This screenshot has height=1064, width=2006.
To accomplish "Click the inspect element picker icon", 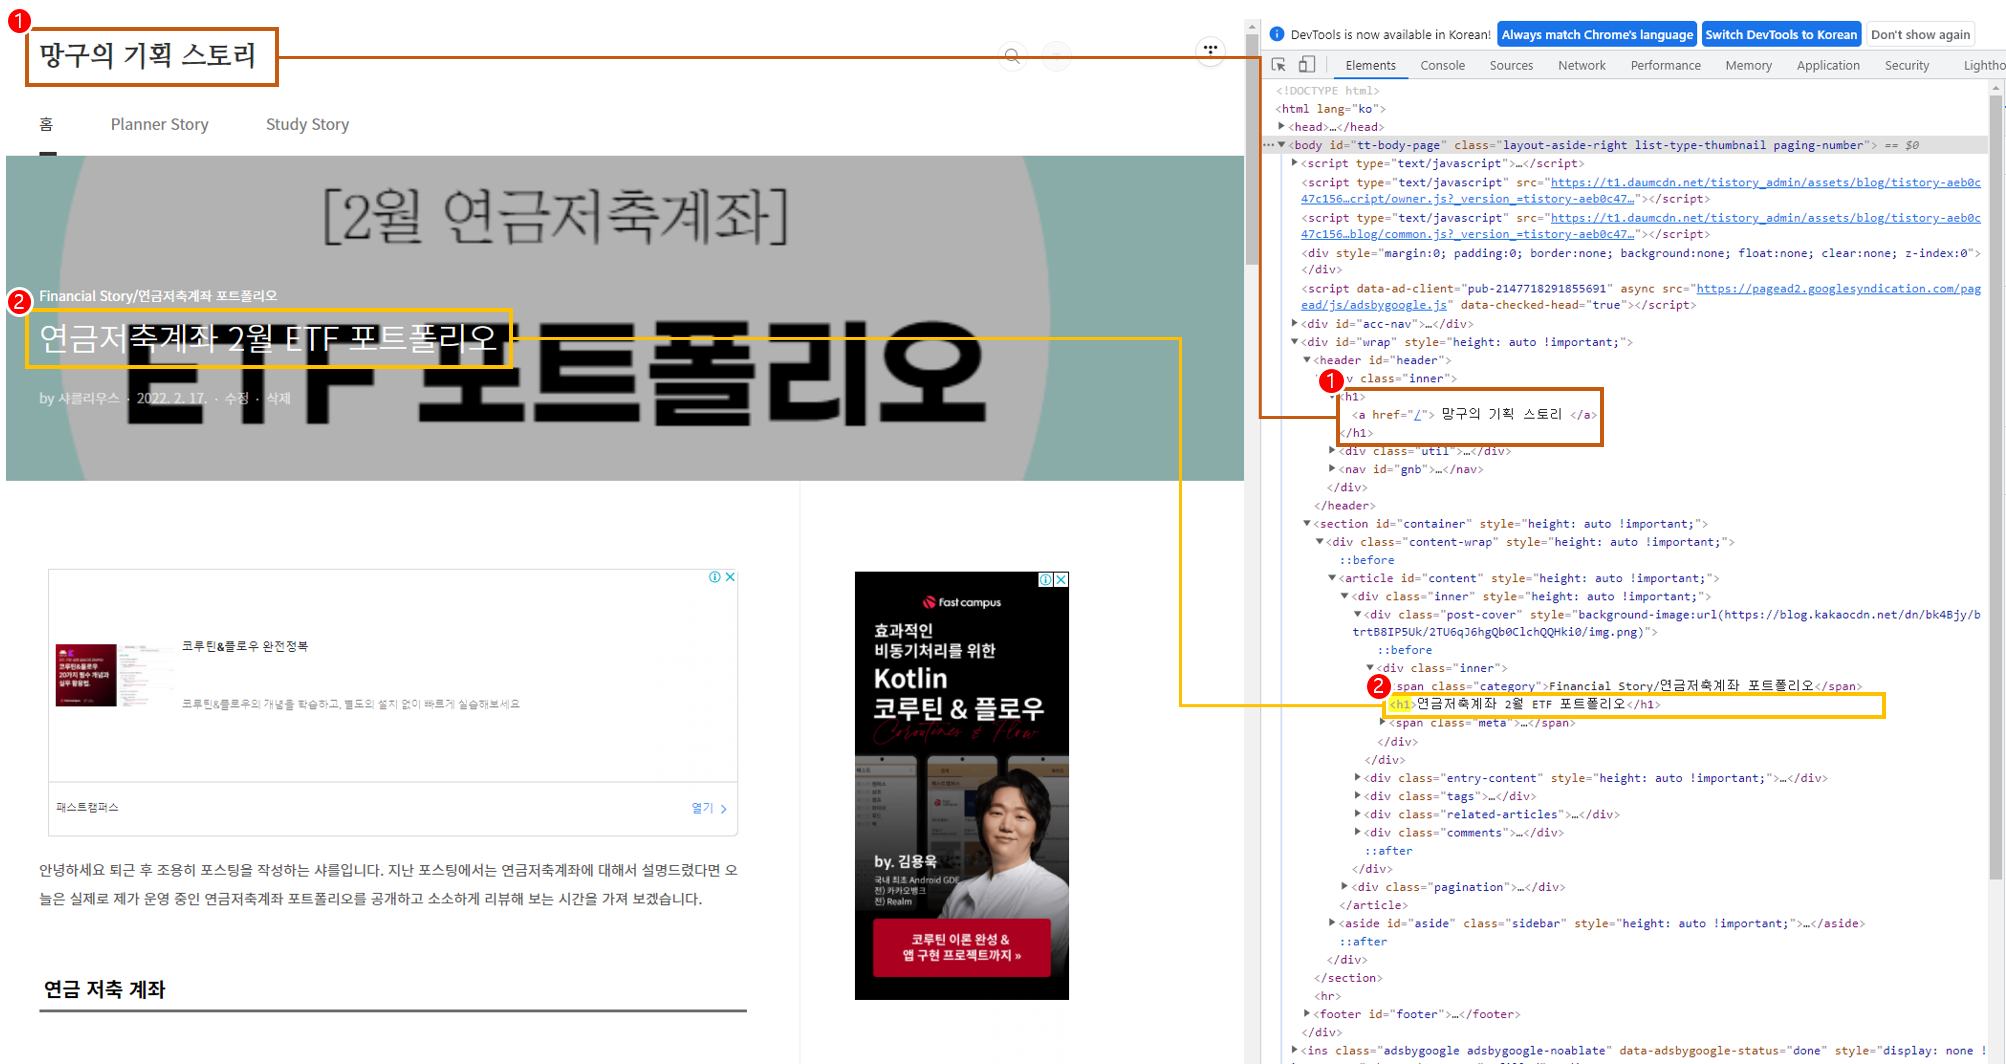I will [1278, 65].
